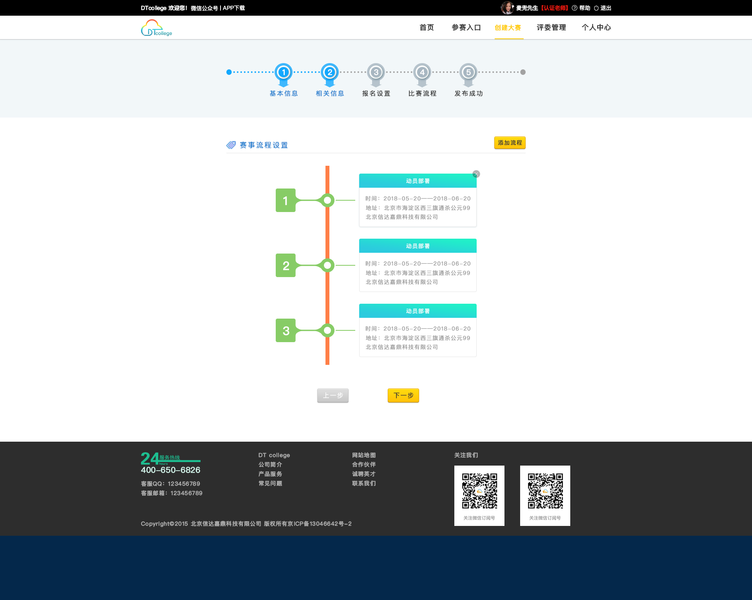Click the 关注我们 footer heading
The height and width of the screenshot is (600, 752).
pyautogui.click(x=466, y=455)
